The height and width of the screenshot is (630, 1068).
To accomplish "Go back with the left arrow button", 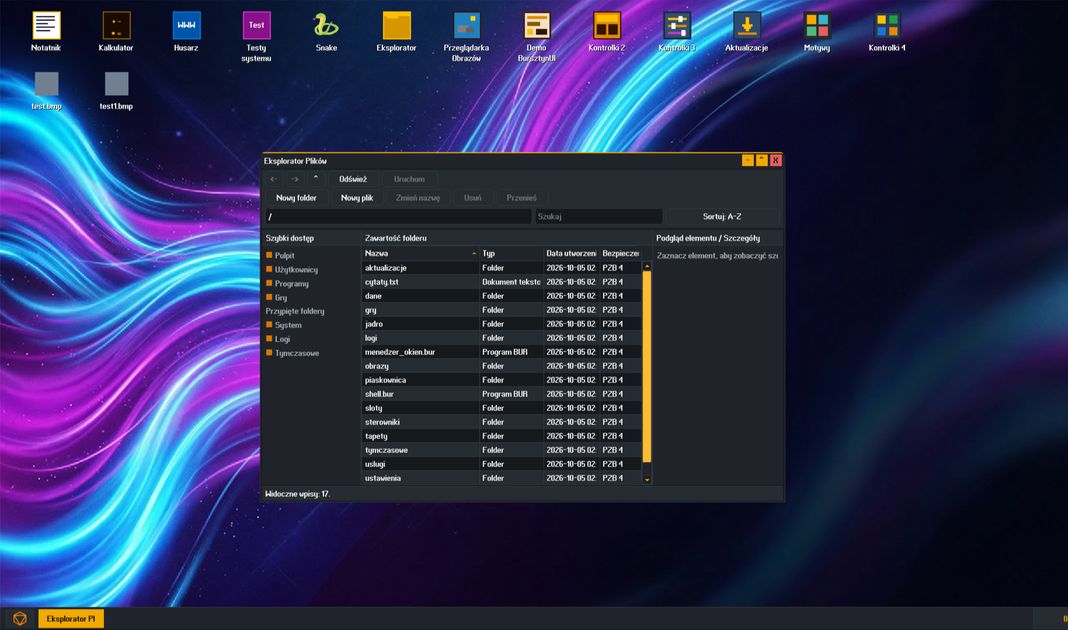I will tap(274, 179).
